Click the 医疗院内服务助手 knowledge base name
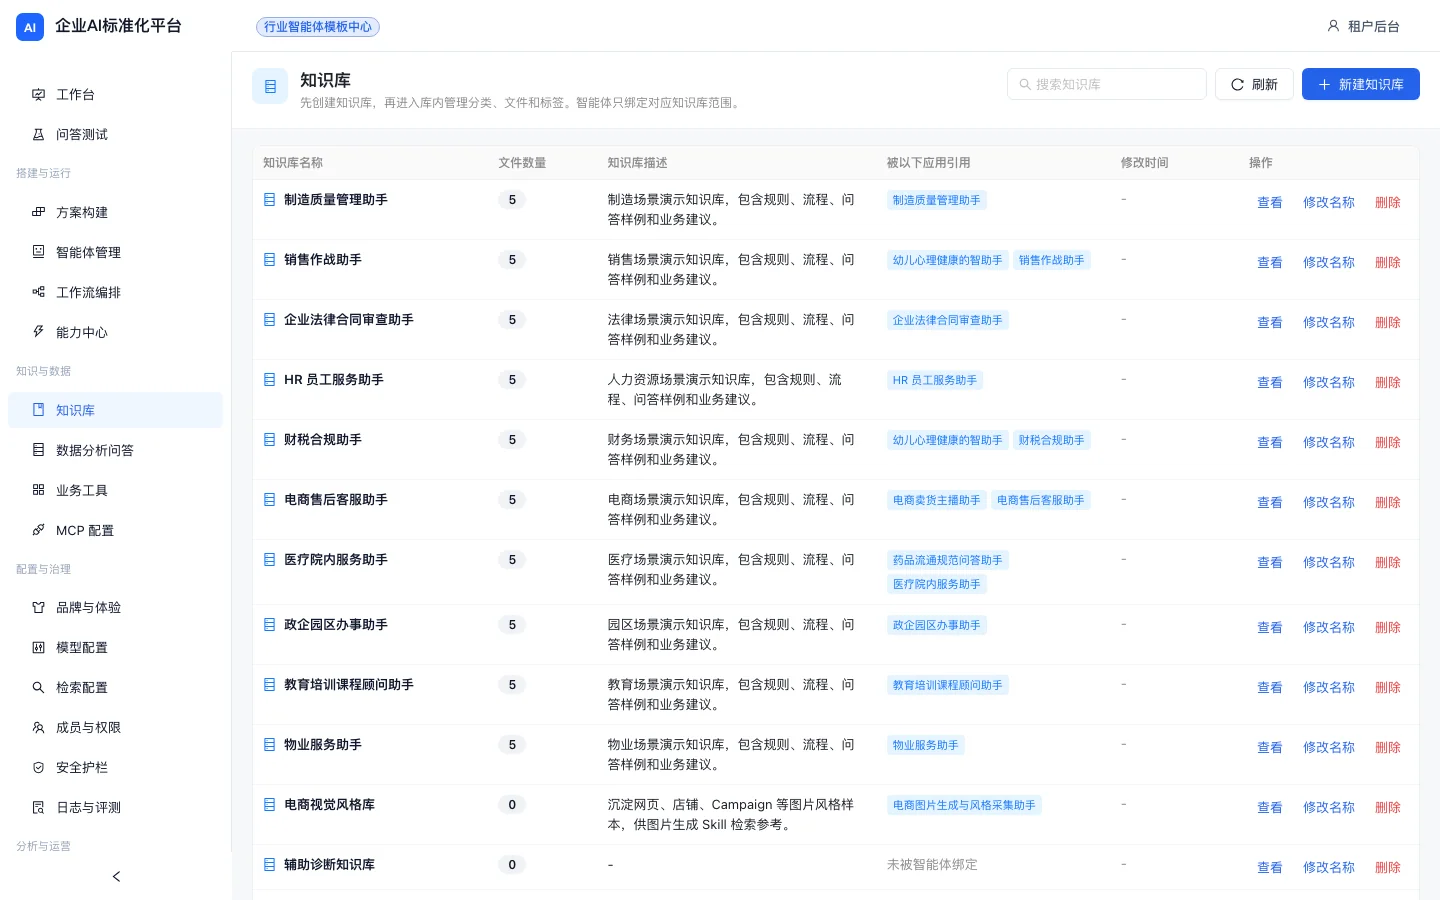1440x900 pixels. (x=336, y=560)
